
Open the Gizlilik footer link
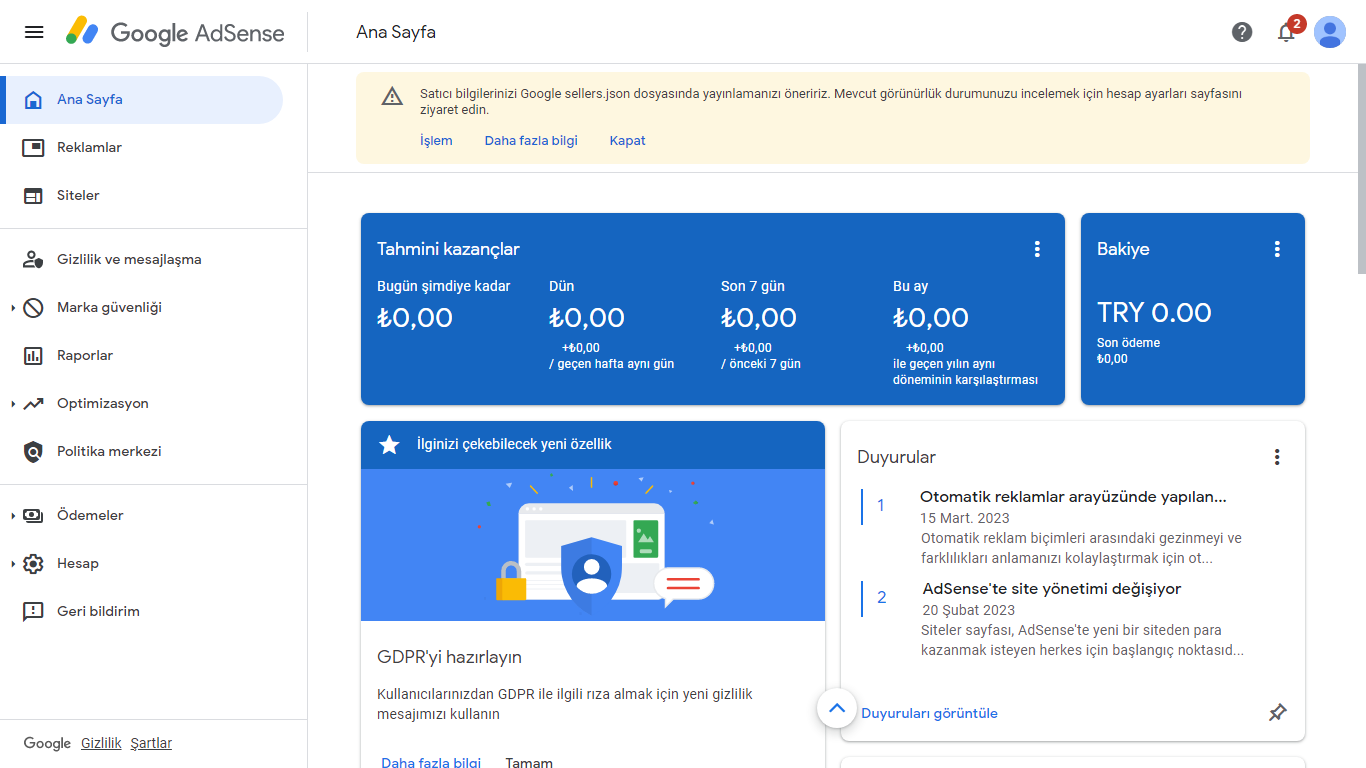coord(101,743)
